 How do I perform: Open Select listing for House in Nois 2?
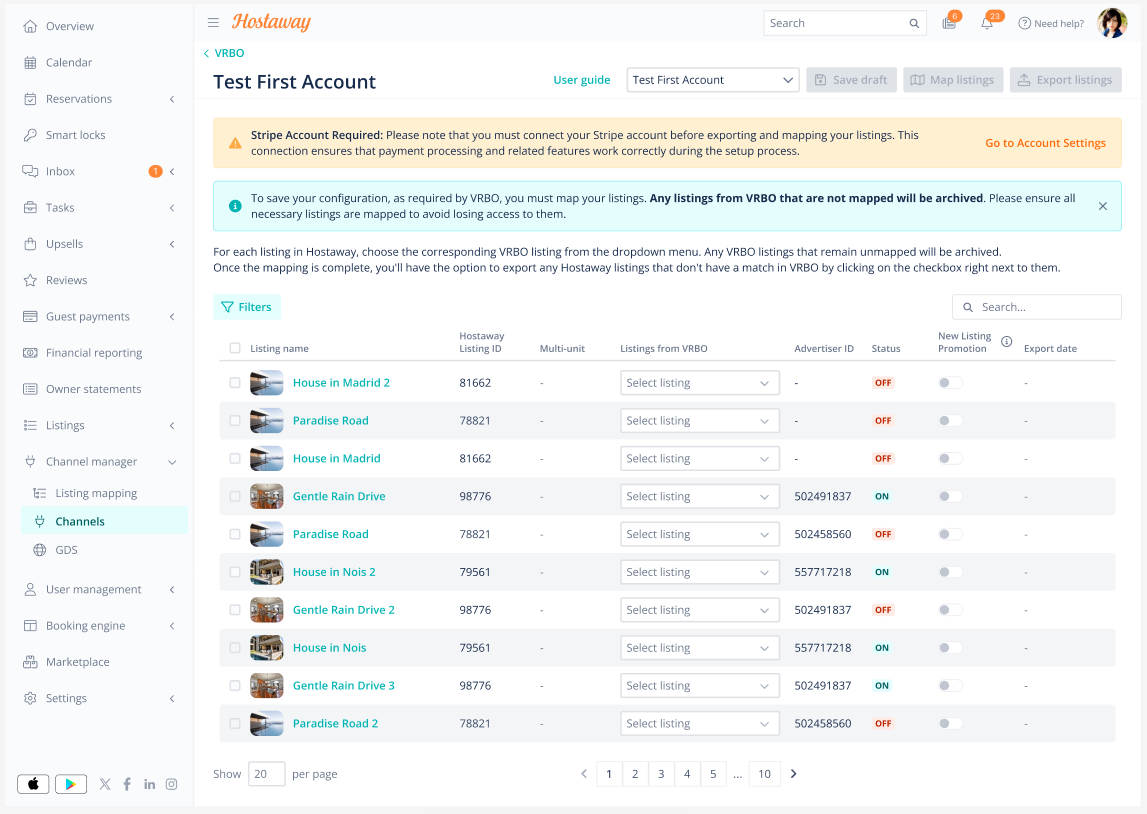coord(699,572)
